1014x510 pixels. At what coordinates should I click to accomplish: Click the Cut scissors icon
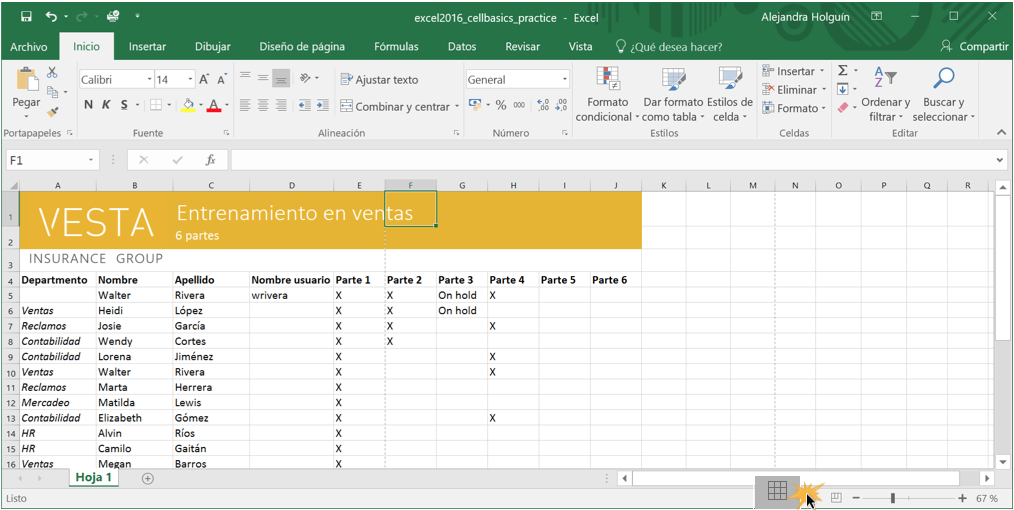[53, 74]
